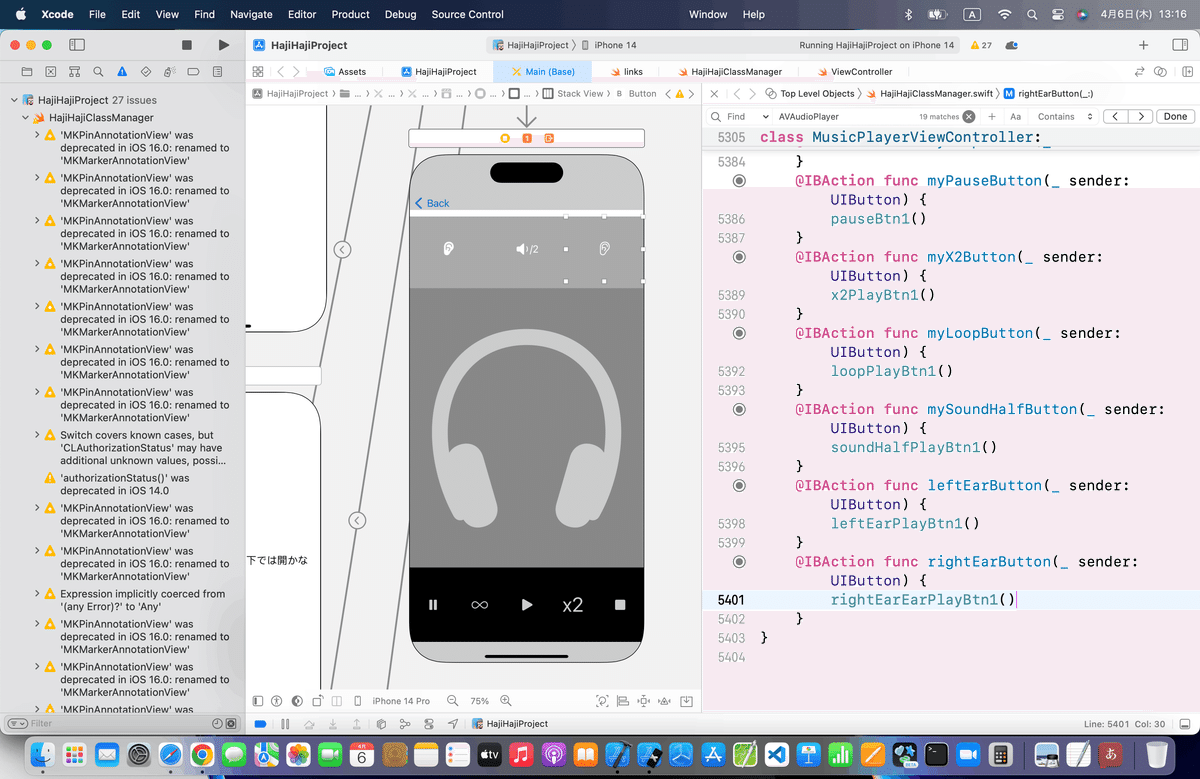Click the rightEarButton IBAction connection circle
This screenshot has height=779, width=1200.
point(739,562)
